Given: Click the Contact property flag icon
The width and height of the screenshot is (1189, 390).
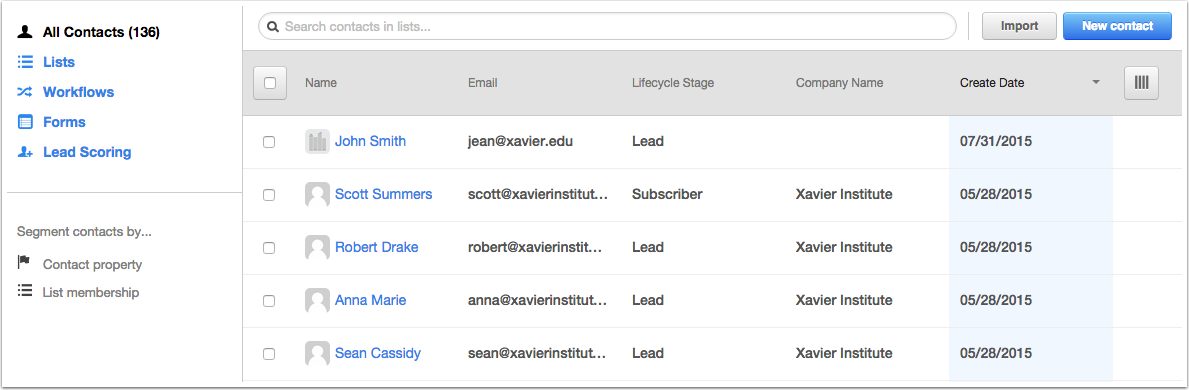Looking at the screenshot, I should [x=24, y=263].
